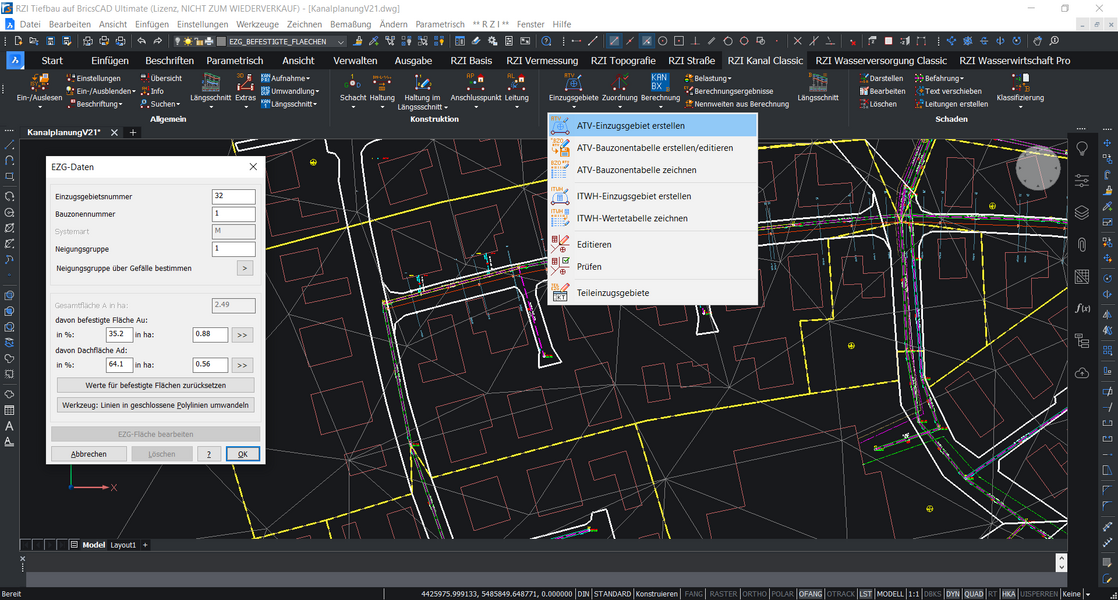Close the EZG-Daten dialog
Image resolution: width=1118 pixels, height=600 pixels.
coord(253,167)
